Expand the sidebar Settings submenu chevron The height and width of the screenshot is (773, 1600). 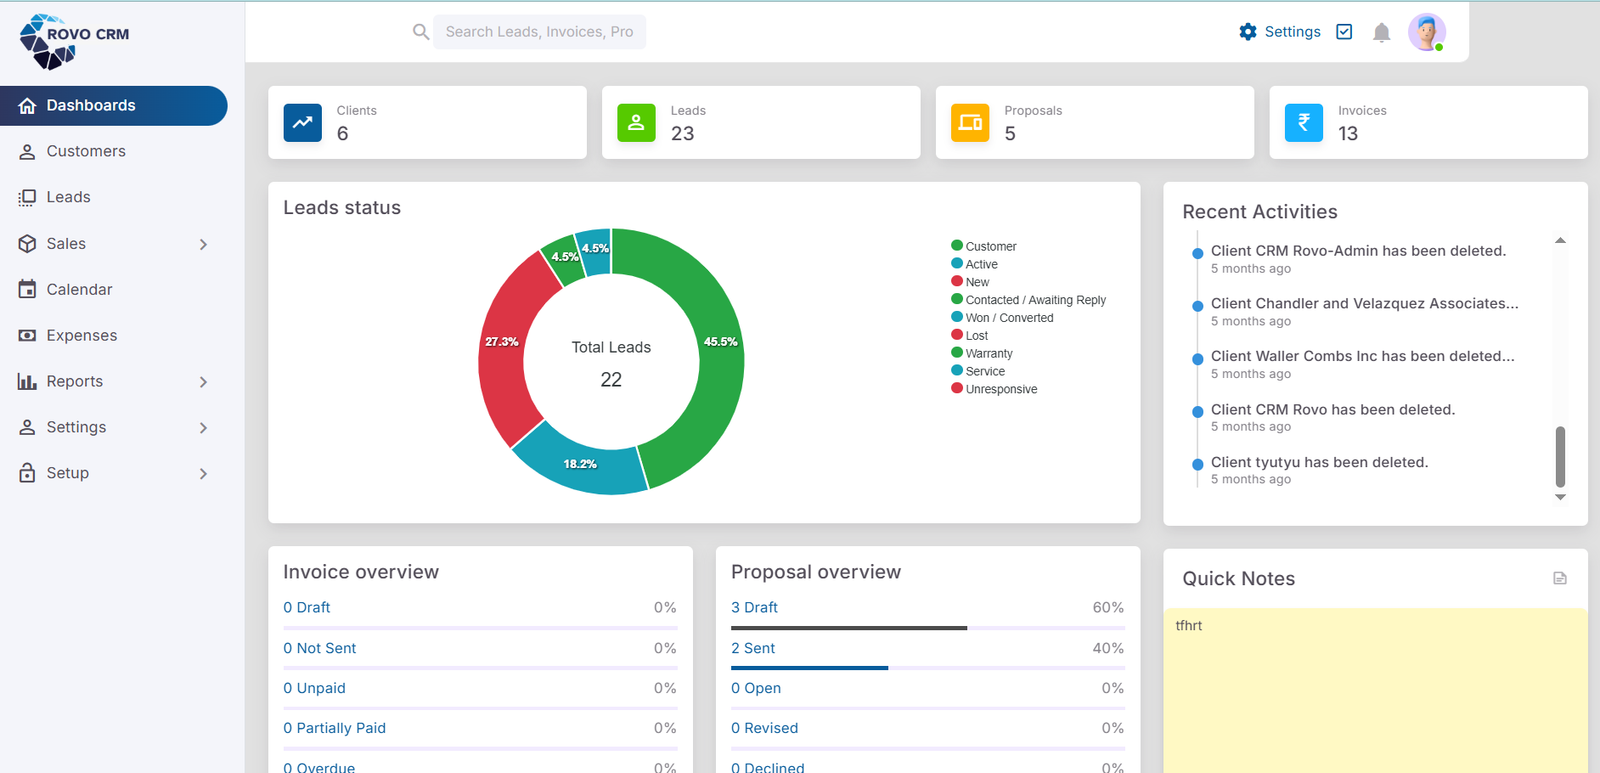[203, 428]
